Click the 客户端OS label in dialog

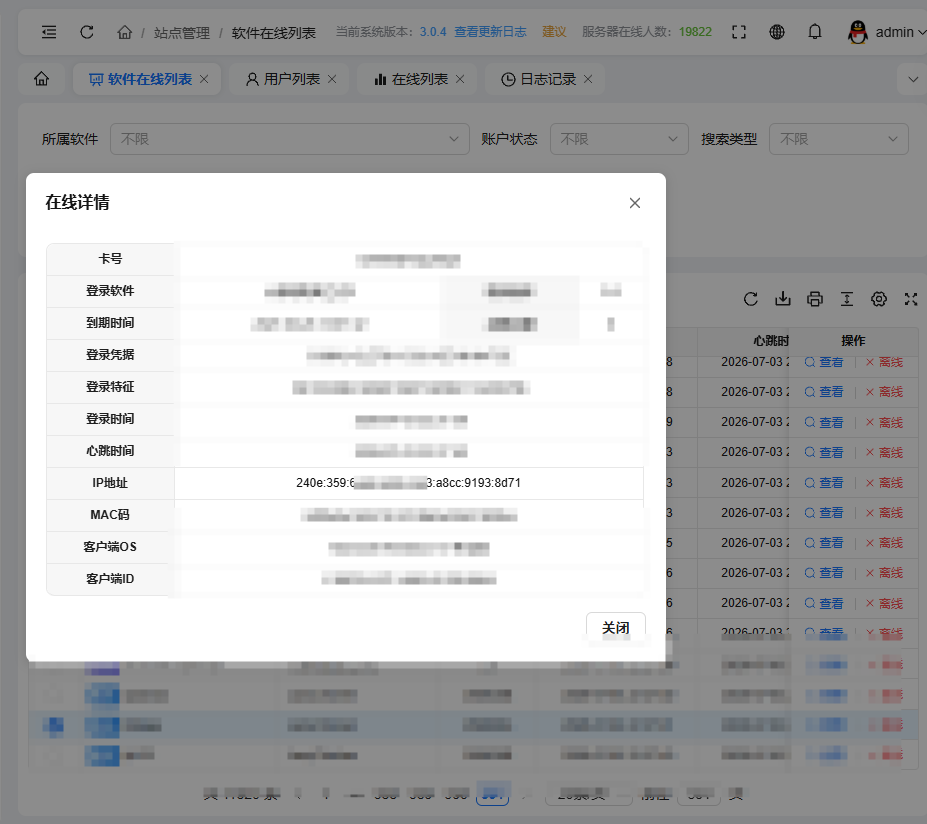111,547
